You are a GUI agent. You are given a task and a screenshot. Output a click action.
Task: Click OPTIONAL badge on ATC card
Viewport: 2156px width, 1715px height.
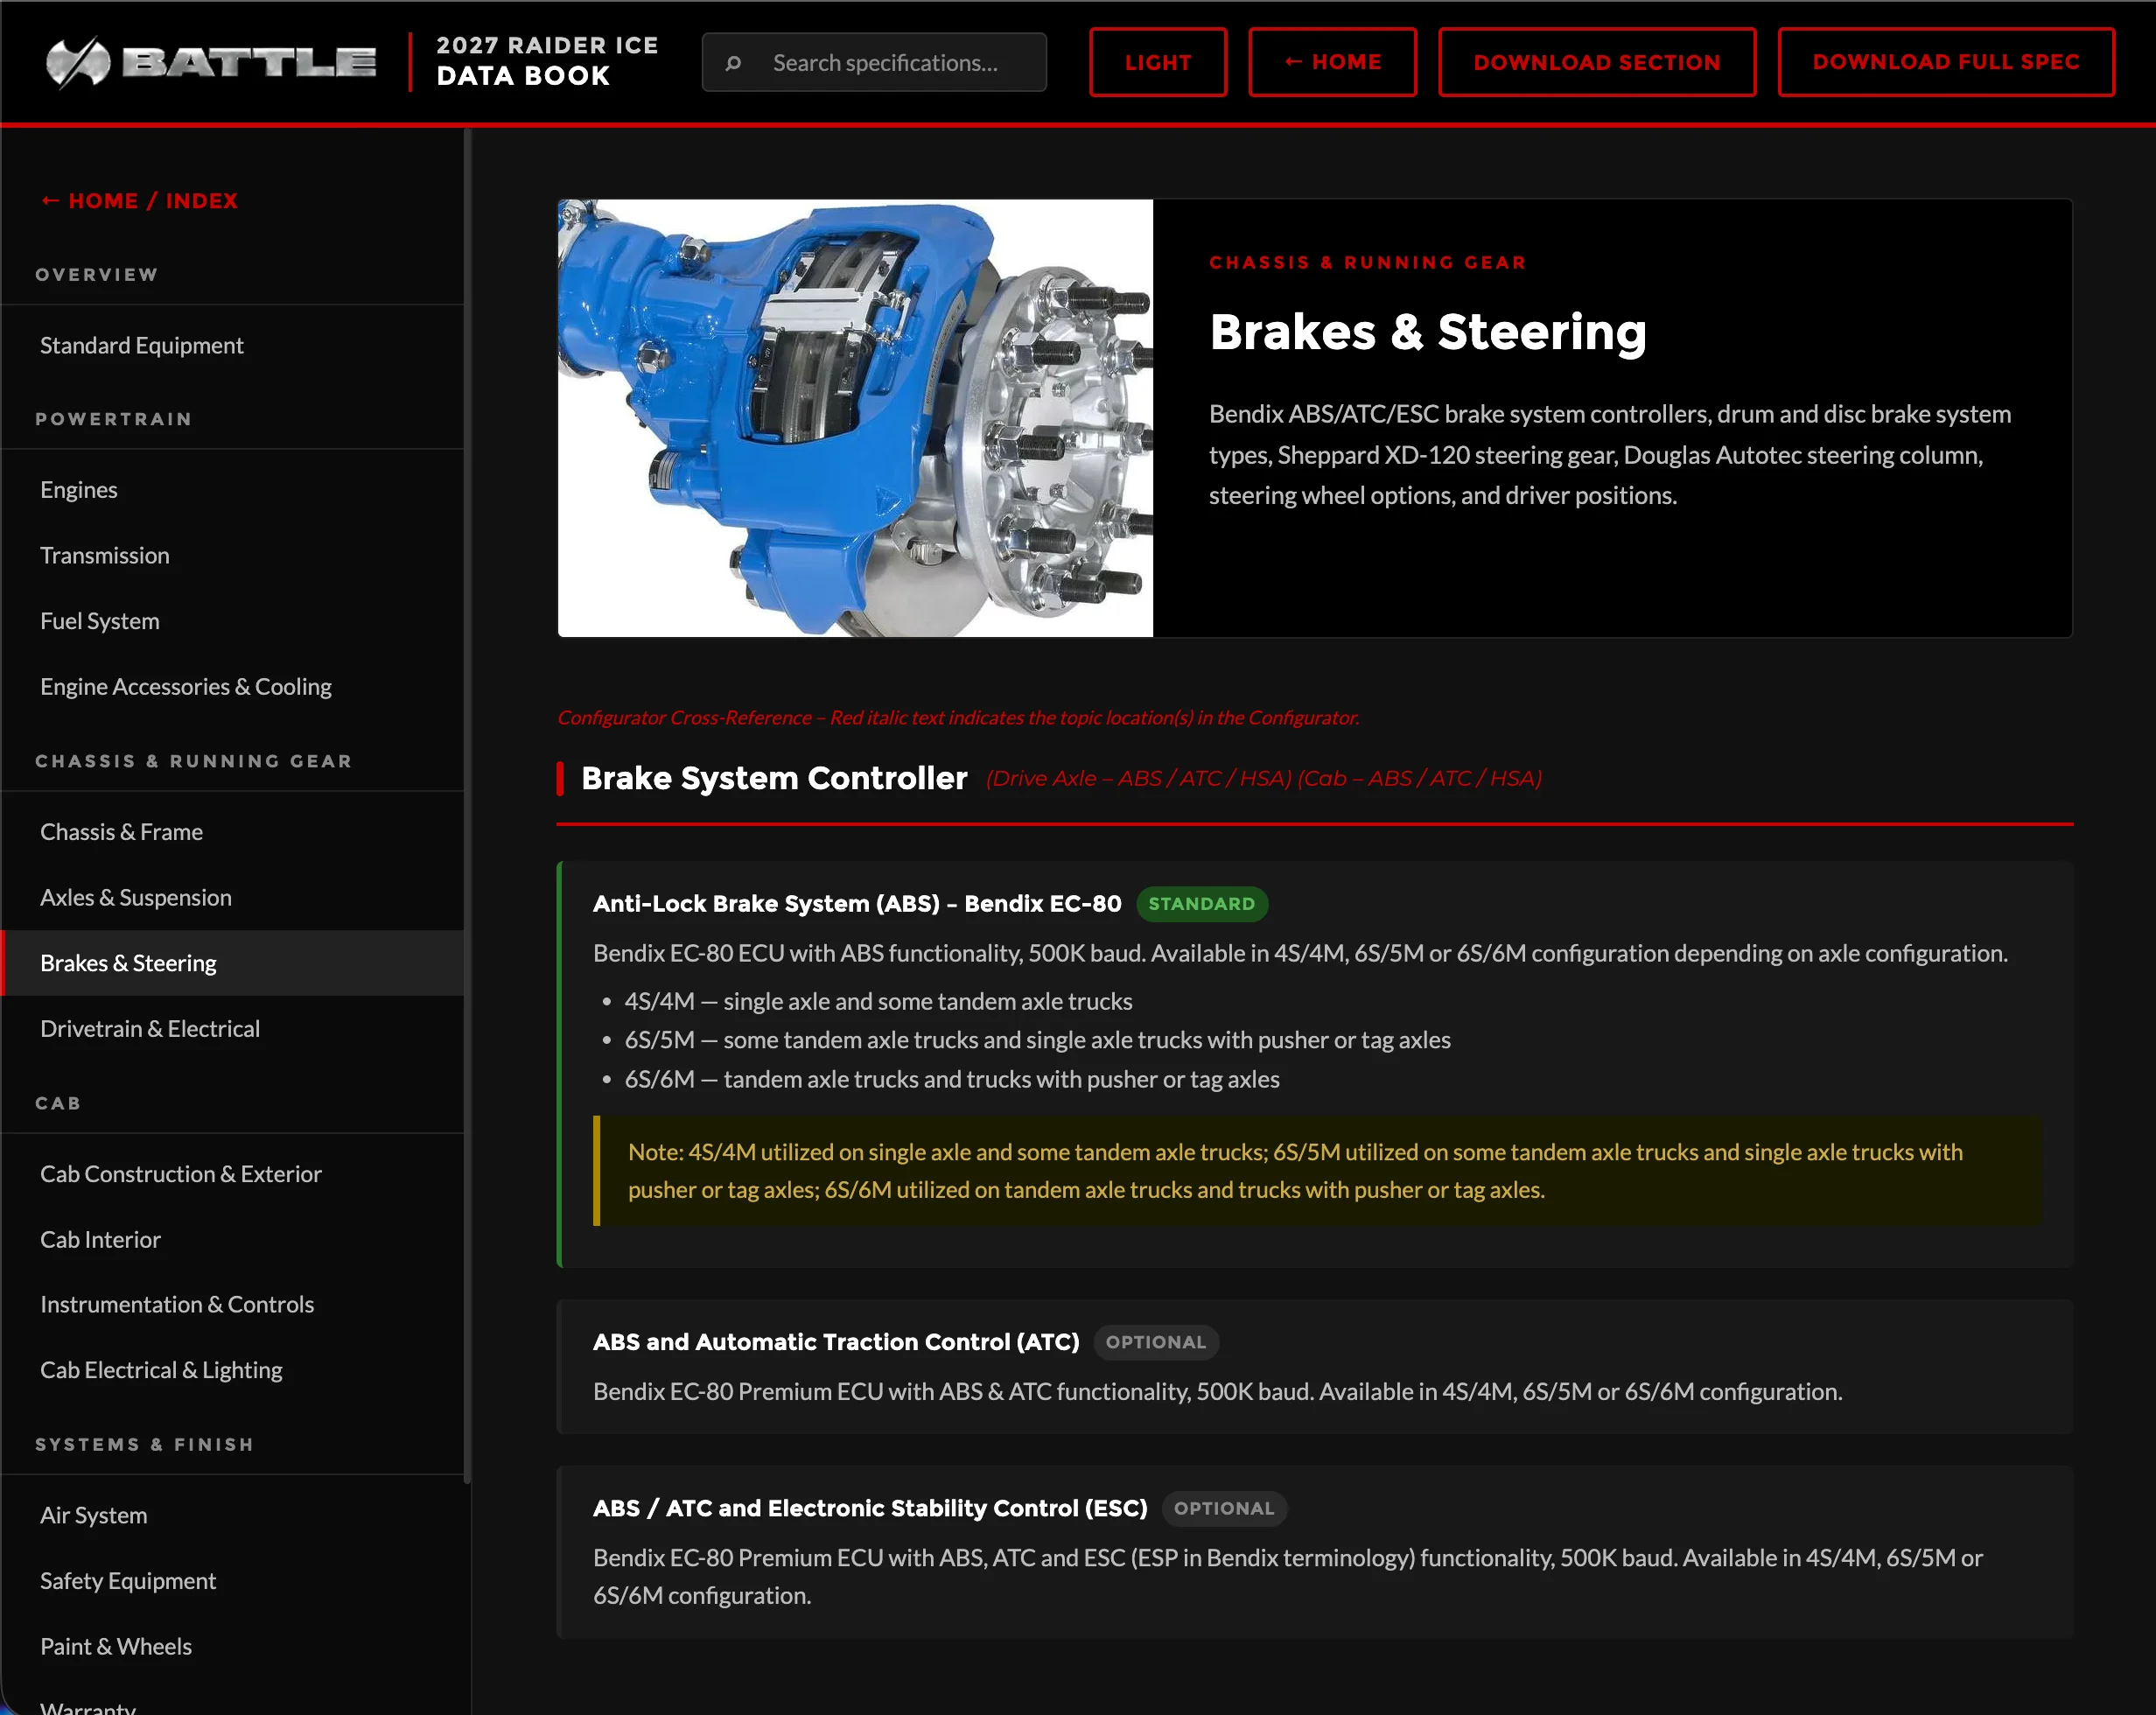pyautogui.click(x=1156, y=1342)
